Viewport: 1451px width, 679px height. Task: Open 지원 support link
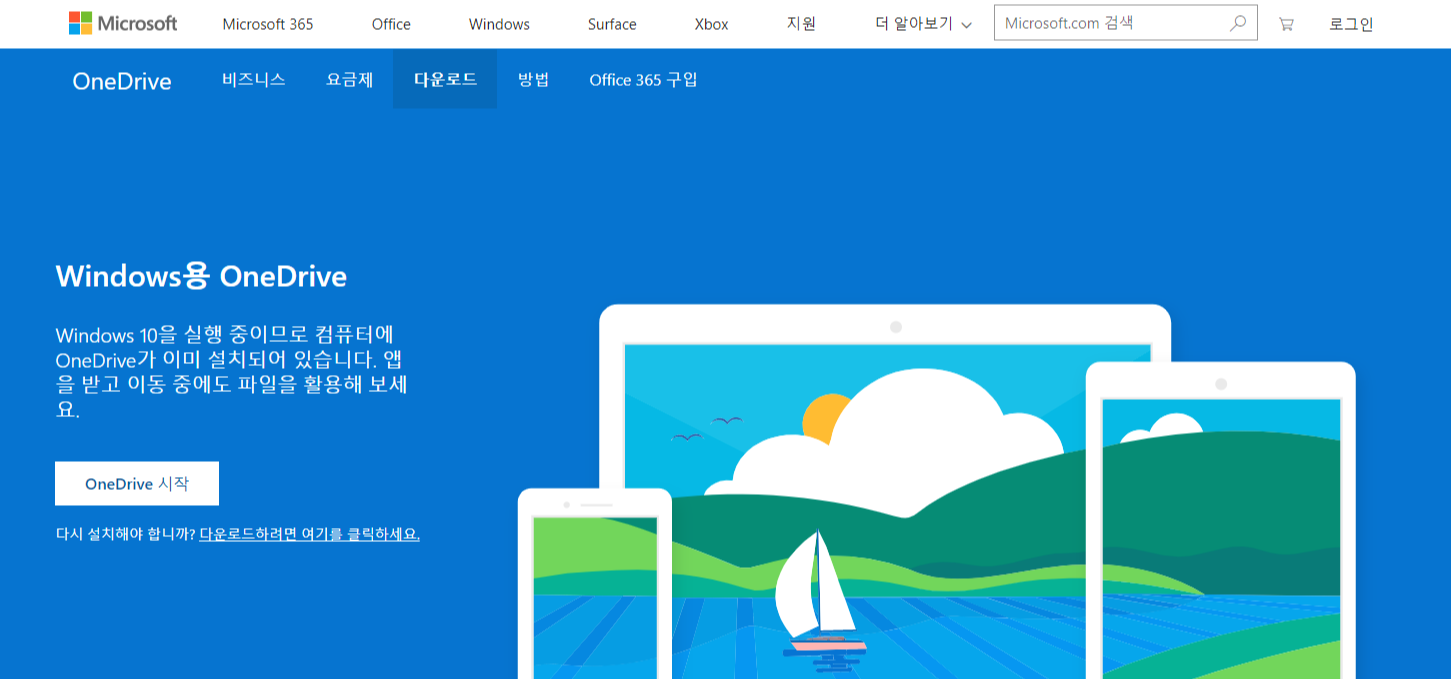point(801,24)
